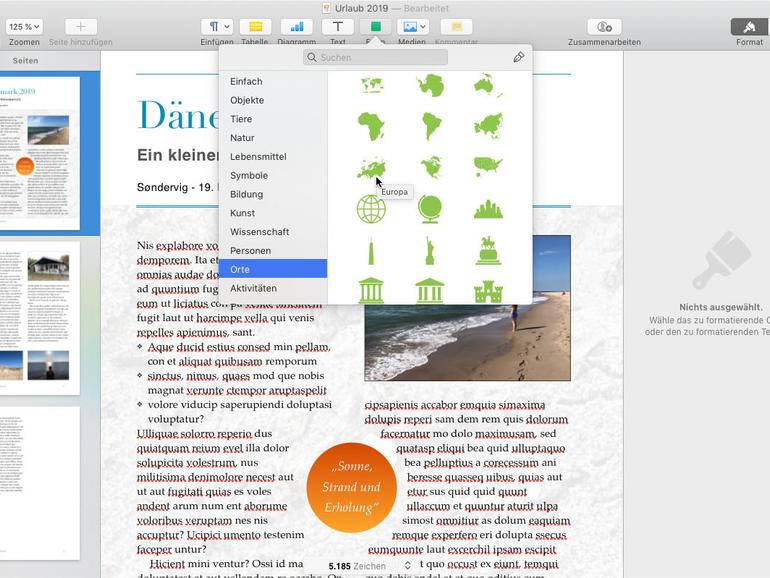This screenshot has height=578, width=770.
Task: Click the pen draw-shape icon
Action: tap(519, 57)
